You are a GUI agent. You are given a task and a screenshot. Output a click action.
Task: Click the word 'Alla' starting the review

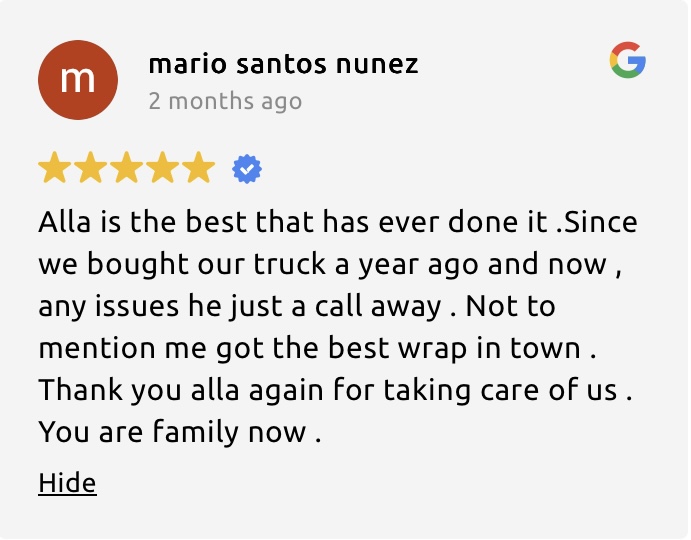pyautogui.click(x=64, y=221)
